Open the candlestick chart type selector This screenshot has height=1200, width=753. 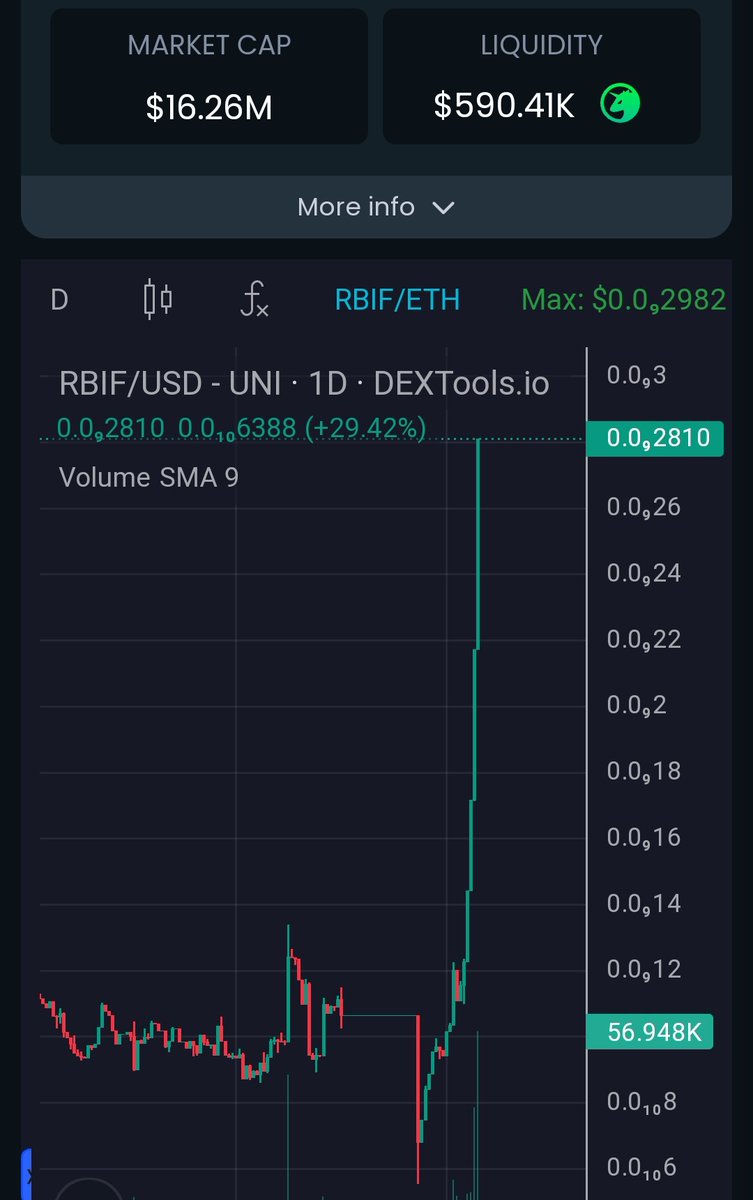pyautogui.click(x=158, y=299)
